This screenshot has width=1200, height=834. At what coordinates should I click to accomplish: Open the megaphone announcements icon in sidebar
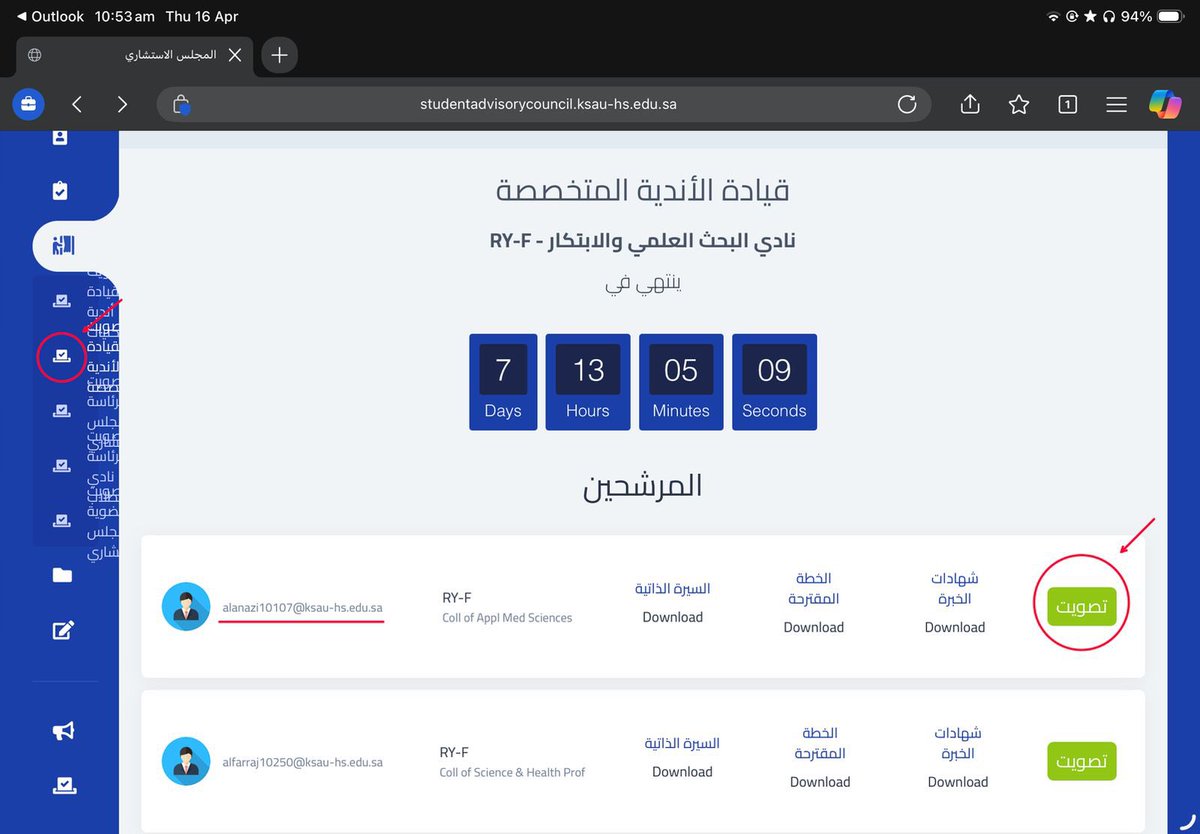pyautogui.click(x=63, y=731)
